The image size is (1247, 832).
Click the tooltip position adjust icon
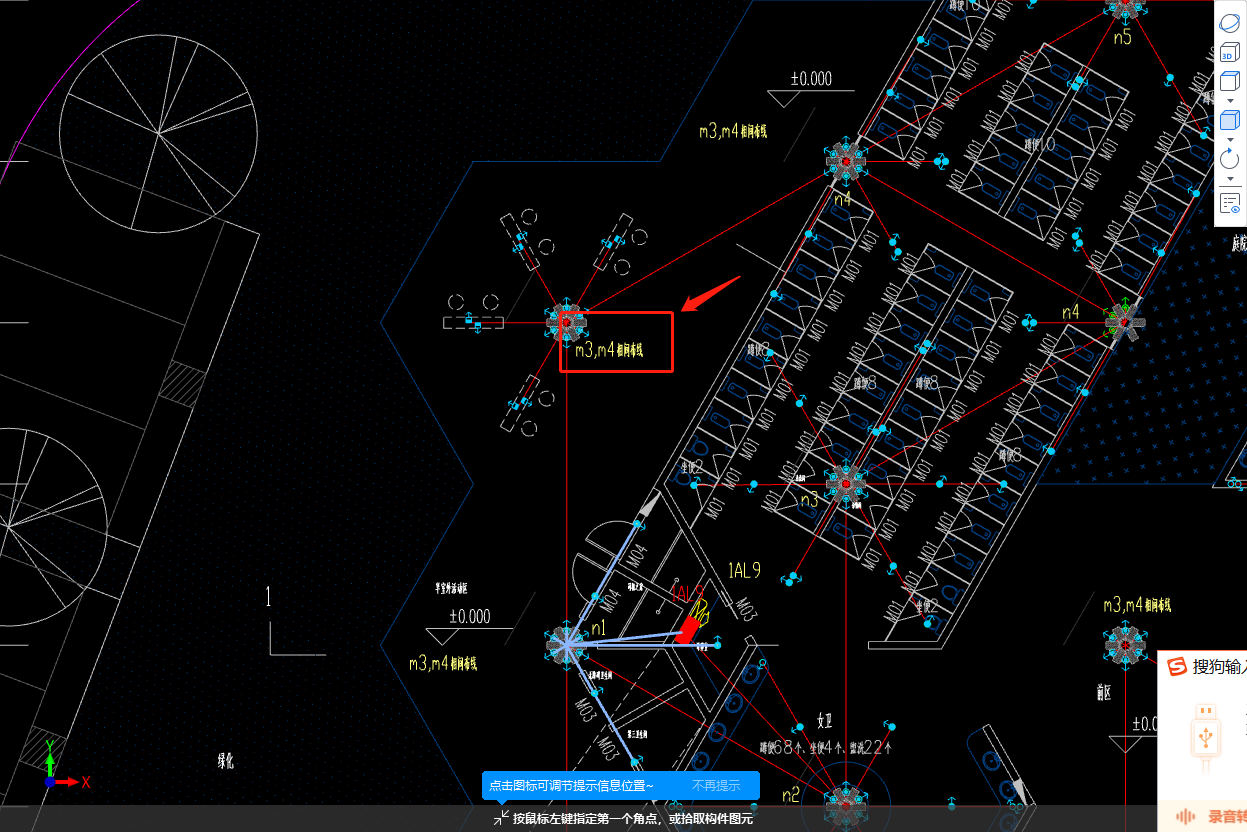point(501,818)
